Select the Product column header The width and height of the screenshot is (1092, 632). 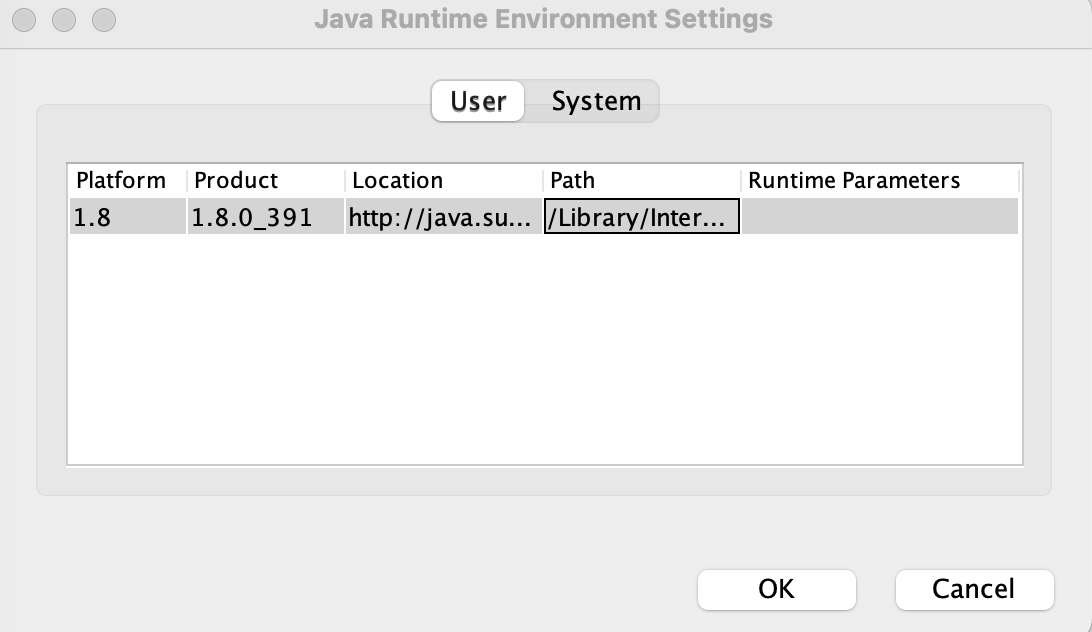click(x=265, y=180)
